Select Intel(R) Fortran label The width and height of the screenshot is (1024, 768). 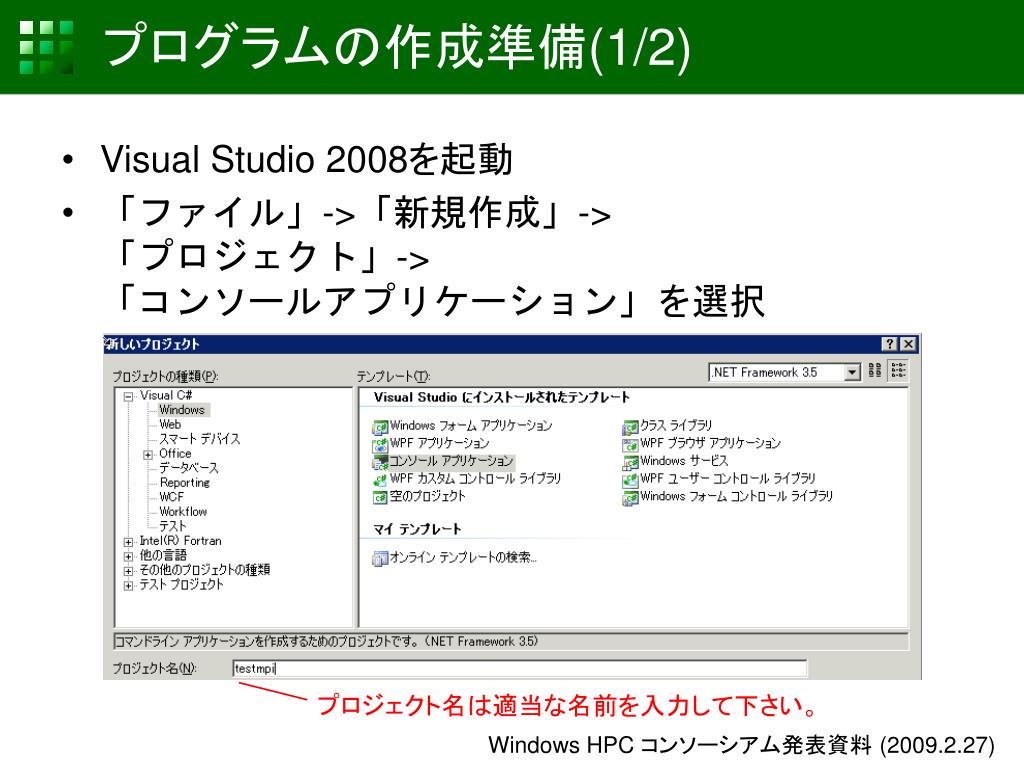coord(180,541)
